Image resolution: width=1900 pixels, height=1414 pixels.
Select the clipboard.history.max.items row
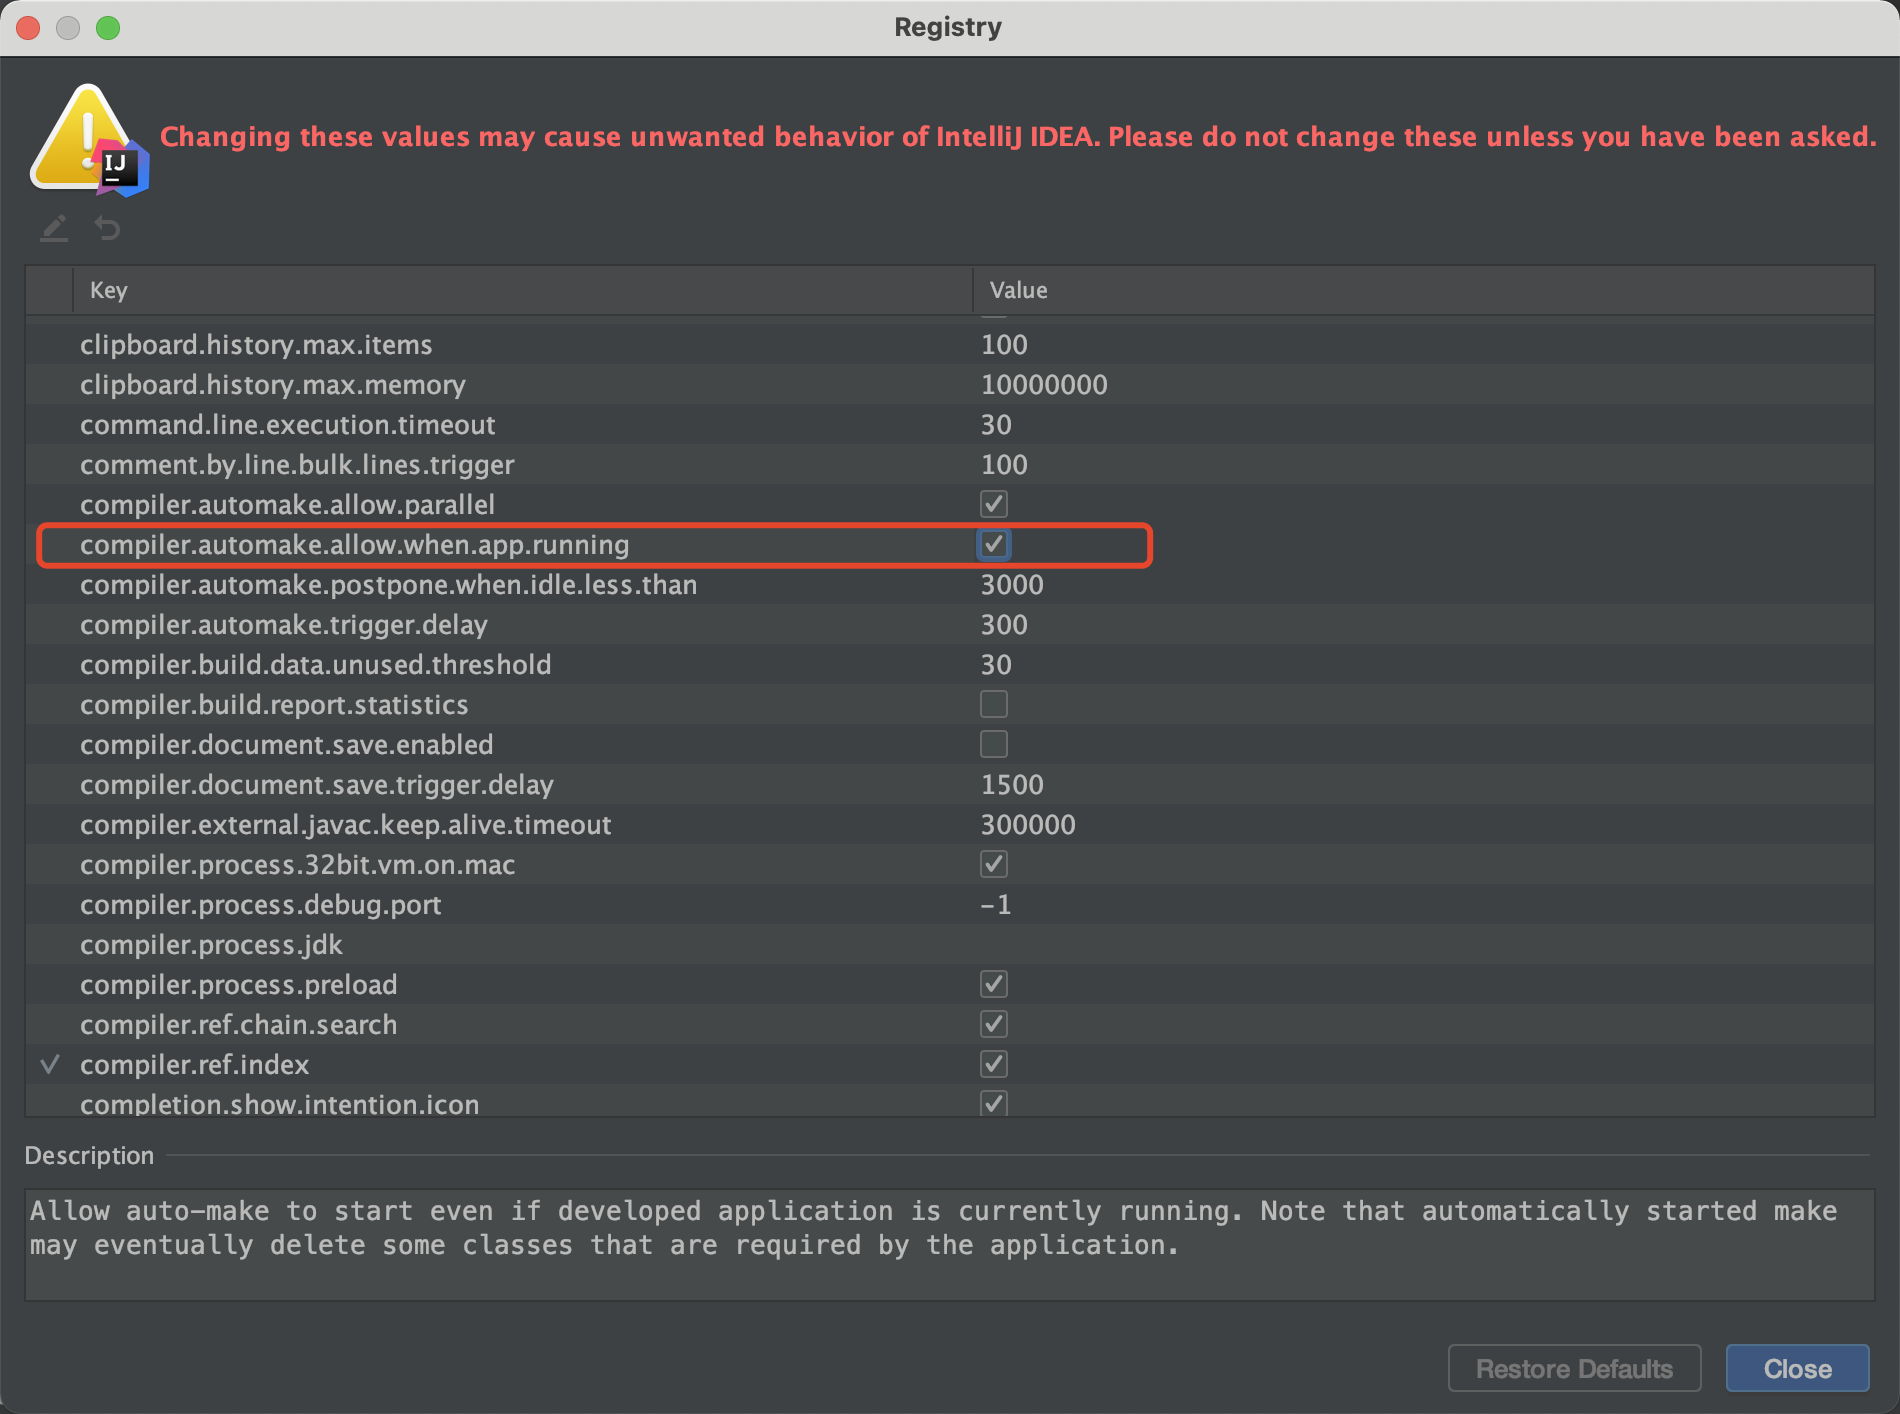[949, 344]
